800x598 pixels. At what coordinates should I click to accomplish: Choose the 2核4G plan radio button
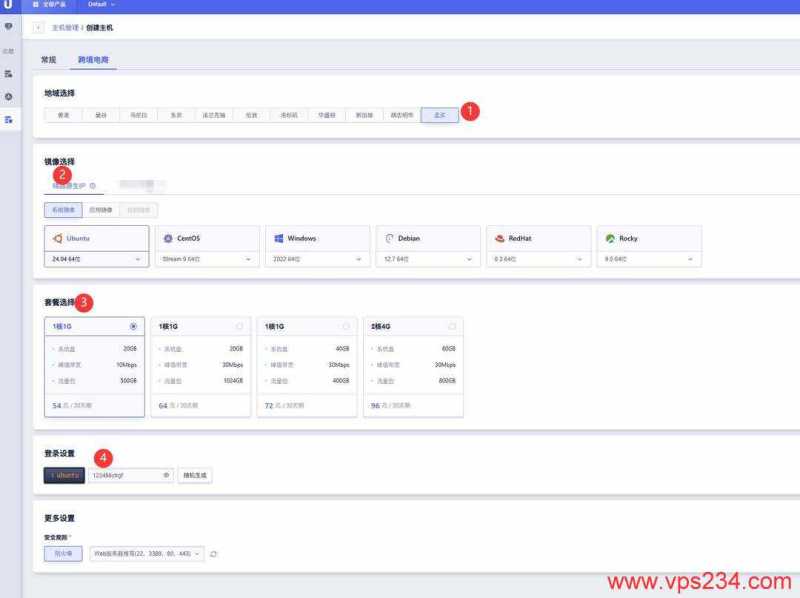(452, 326)
